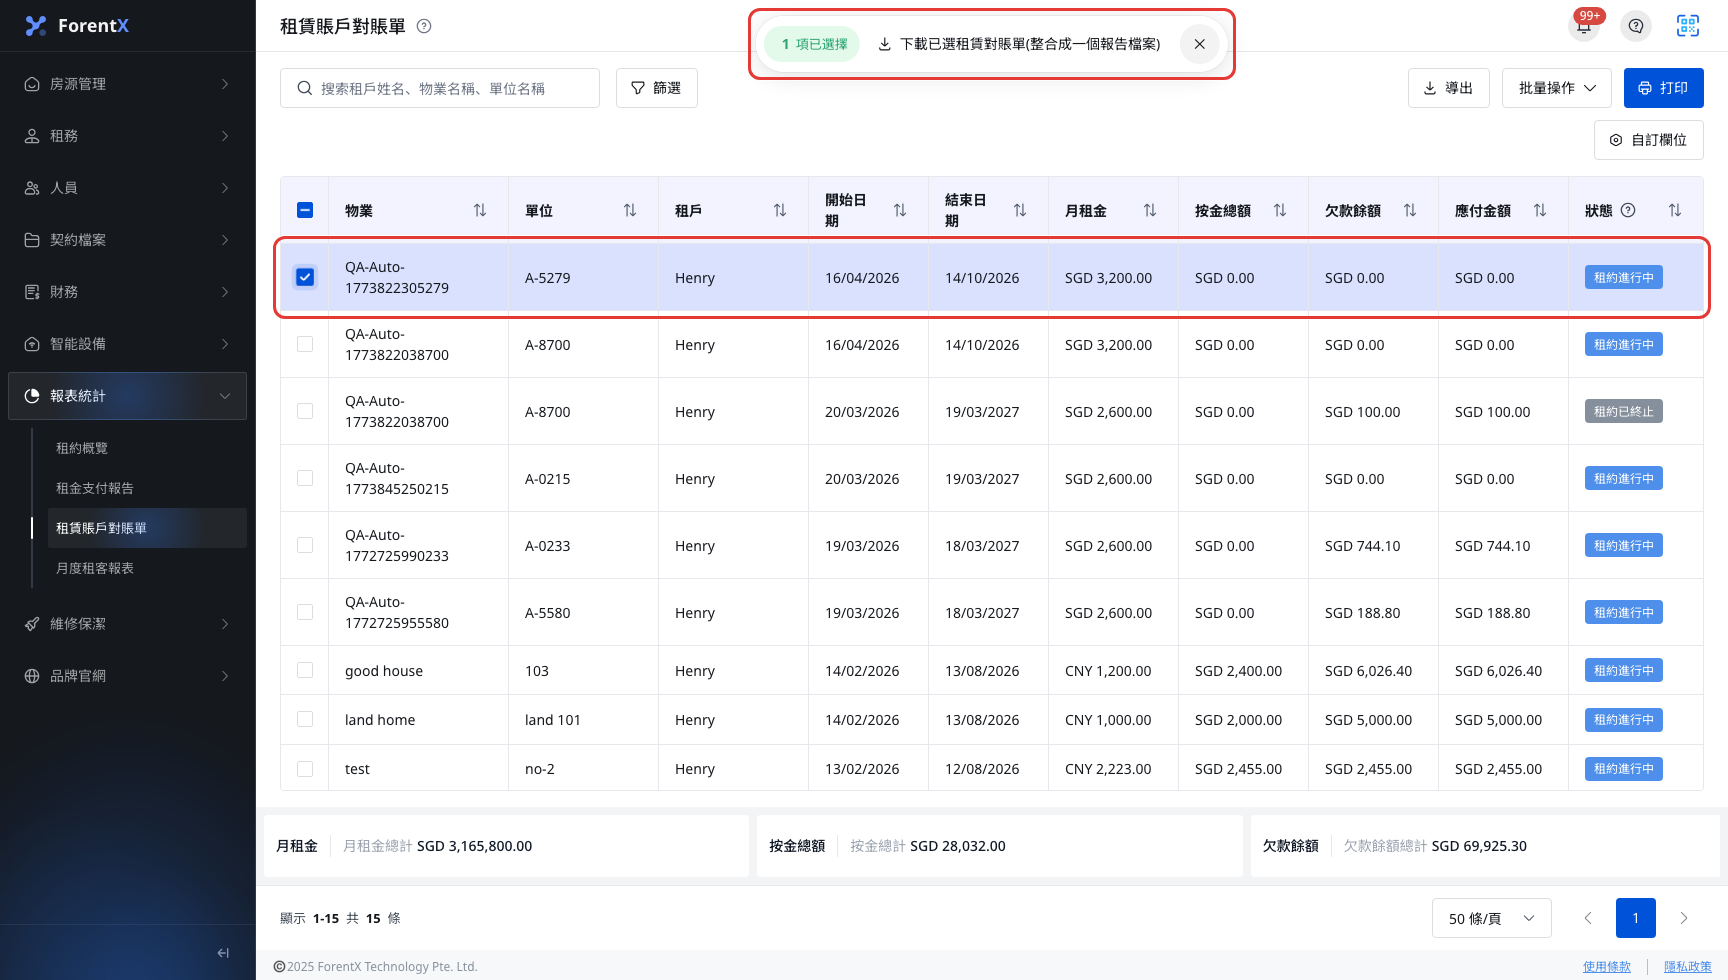Click the ForentX logo icon
This screenshot has height=980, width=1728.
36,26
